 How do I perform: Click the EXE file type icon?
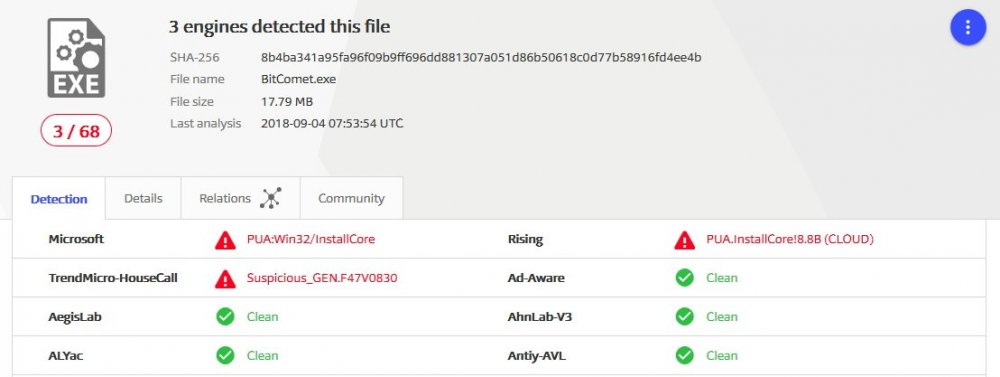(76, 58)
